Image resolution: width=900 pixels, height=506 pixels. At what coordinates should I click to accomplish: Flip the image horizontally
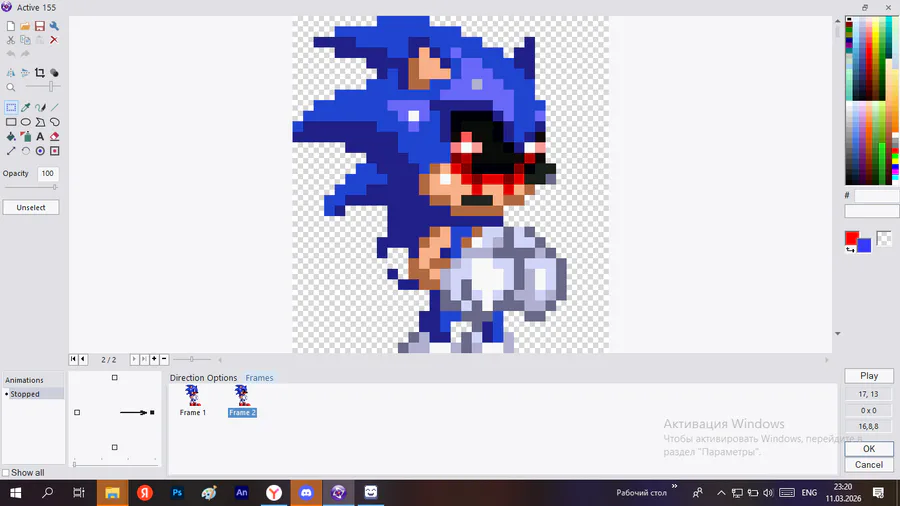pos(11,73)
